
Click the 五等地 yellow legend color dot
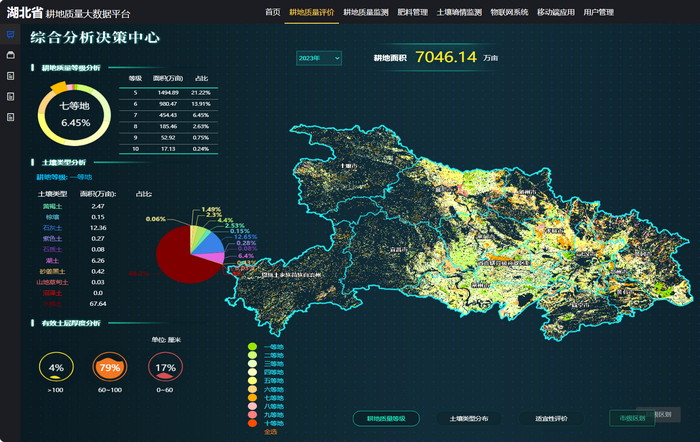point(252,381)
